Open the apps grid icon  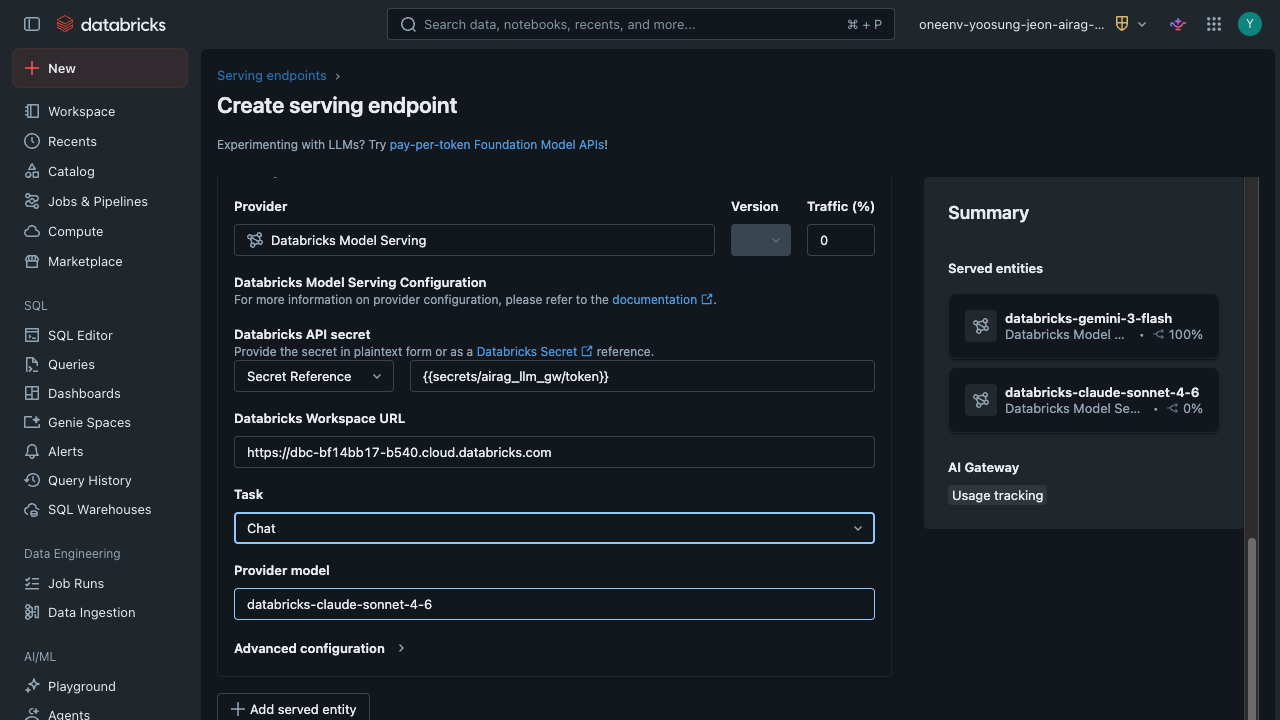1214,24
